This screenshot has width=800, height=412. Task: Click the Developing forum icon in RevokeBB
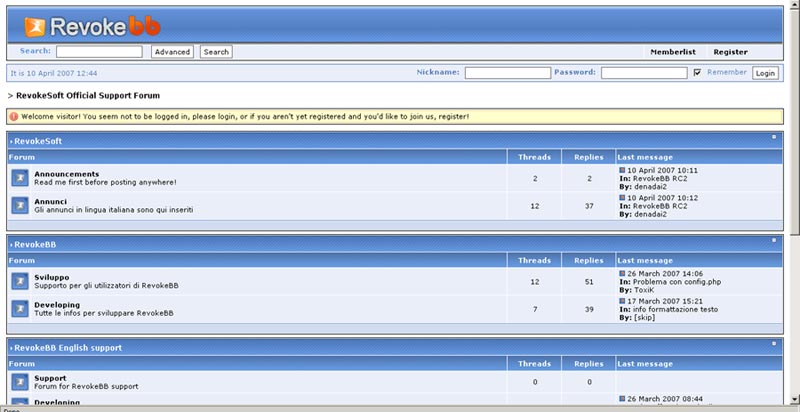(x=19, y=308)
